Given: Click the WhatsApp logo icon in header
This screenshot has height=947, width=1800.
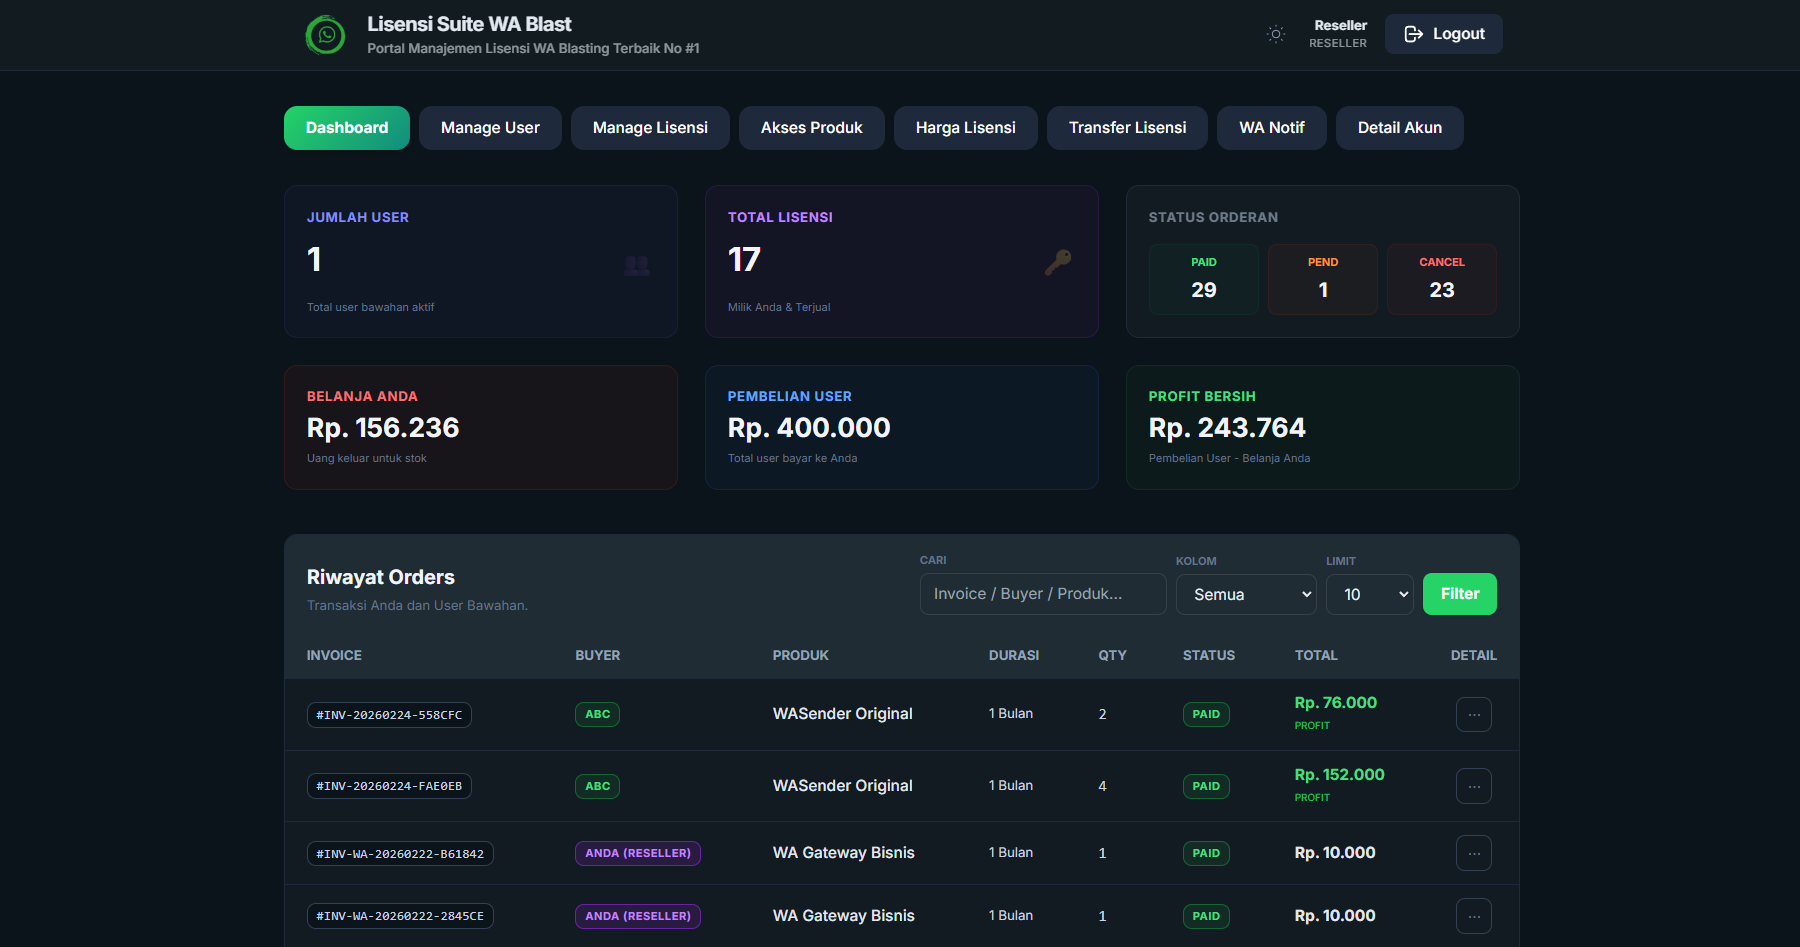Looking at the screenshot, I should [325, 35].
